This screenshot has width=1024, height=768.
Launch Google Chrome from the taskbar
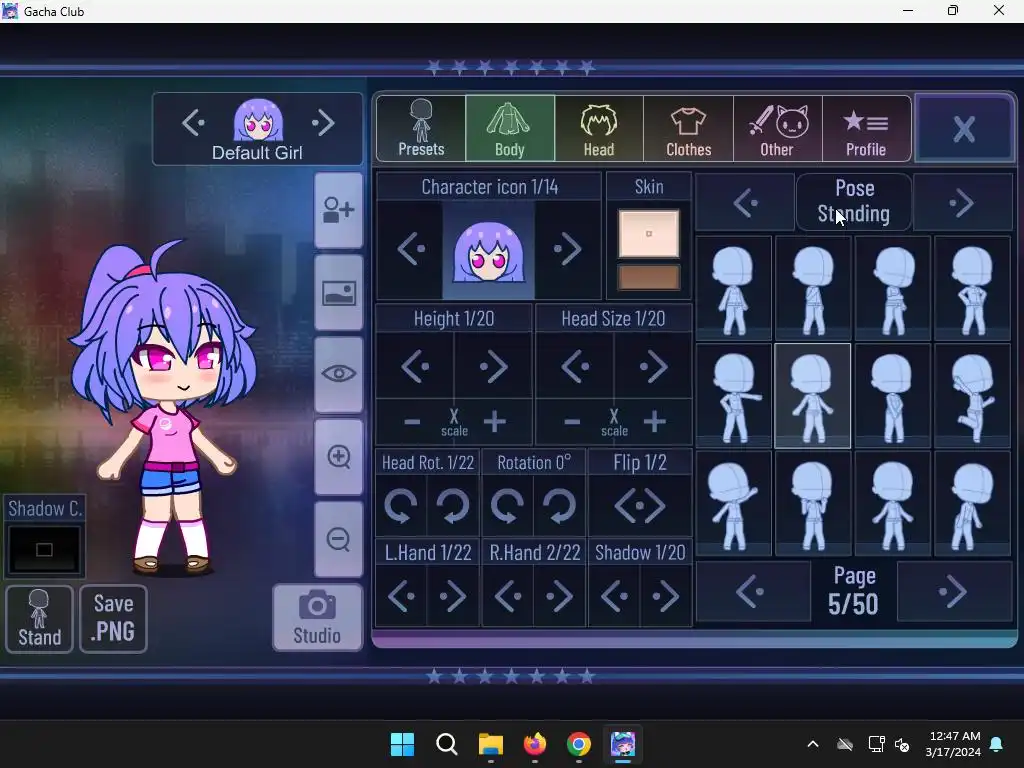click(x=579, y=744)
